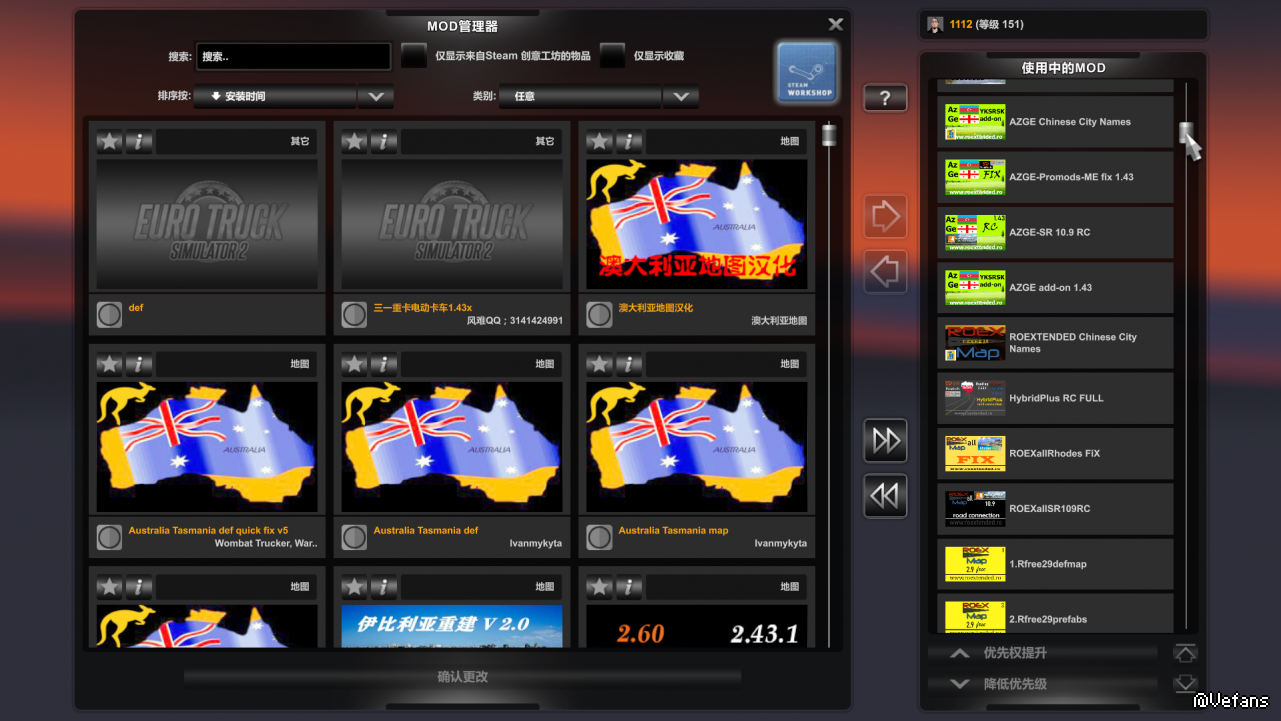The height and width of the screenshot is (721, 1281).
Task: Select 'ROEXallRhodes FiX' in active list
Action: [x=1055, y=454]
